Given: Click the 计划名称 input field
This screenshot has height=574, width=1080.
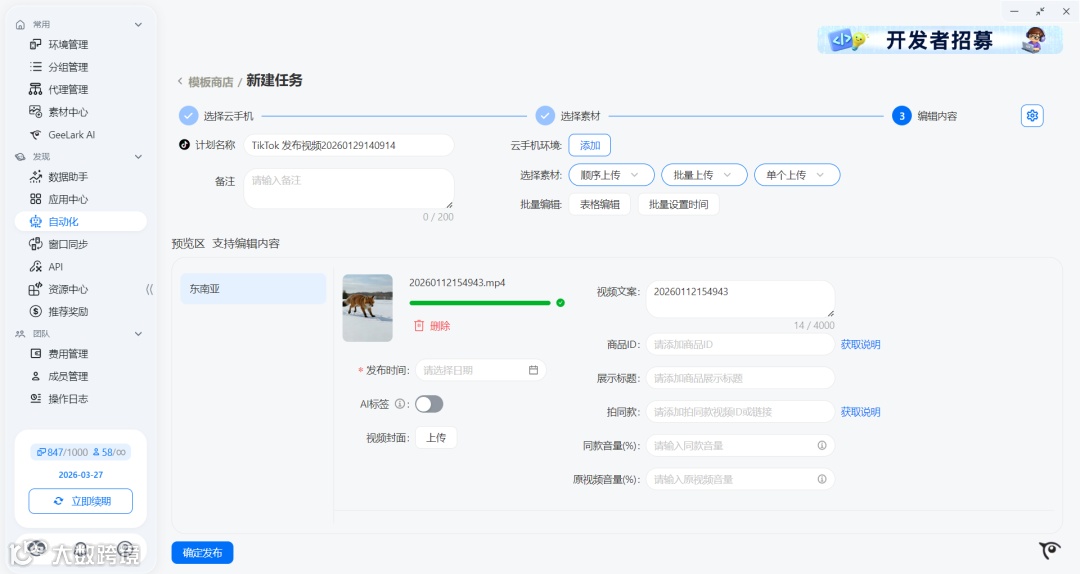Looking at the screenshot, I should (x=349, y=145).
